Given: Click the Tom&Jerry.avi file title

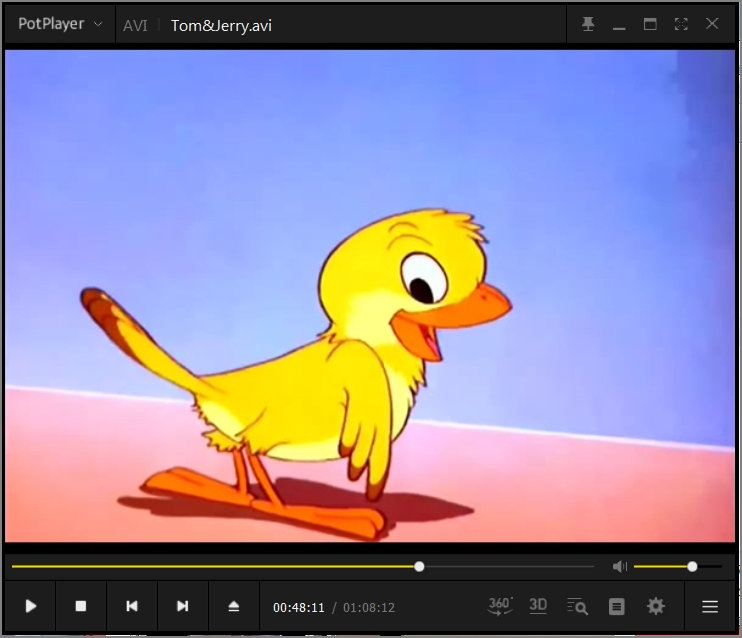Looking at the screenshot, I should pos(221,26).
